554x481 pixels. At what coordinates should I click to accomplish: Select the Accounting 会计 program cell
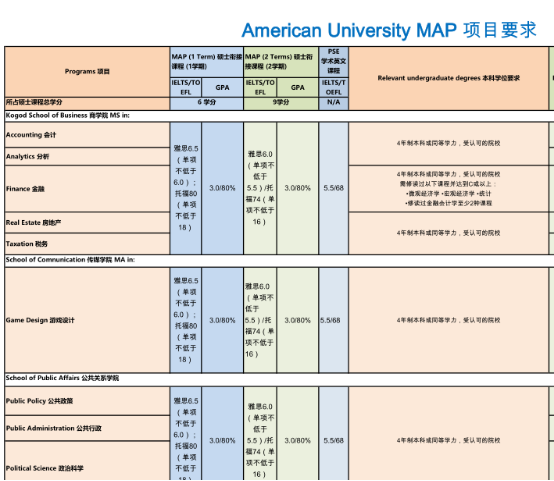(x=87, y=135)
